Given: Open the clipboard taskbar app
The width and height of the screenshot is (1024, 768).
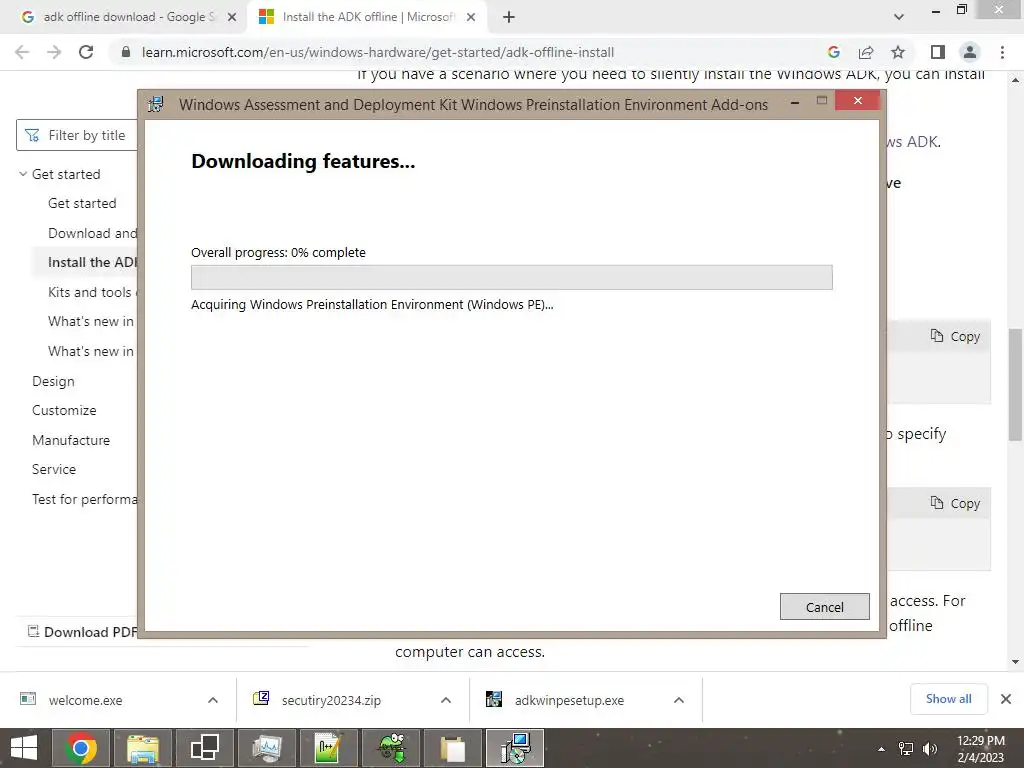Looking at the screenshot, I should coord(453,748).
